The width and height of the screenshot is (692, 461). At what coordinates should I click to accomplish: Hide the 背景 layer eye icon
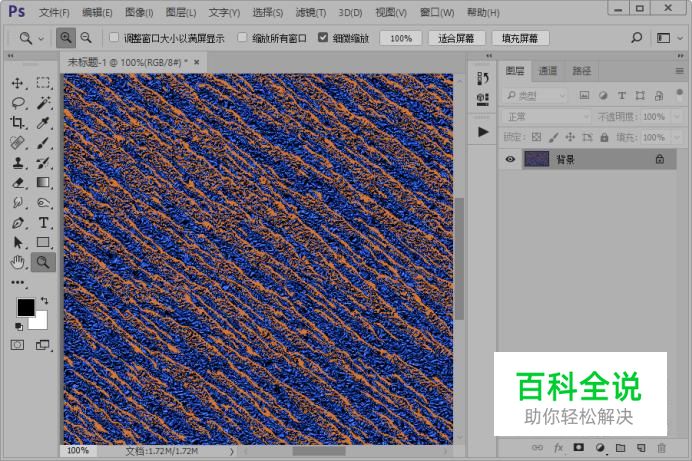pyautogui.click(x=510, y=159)
